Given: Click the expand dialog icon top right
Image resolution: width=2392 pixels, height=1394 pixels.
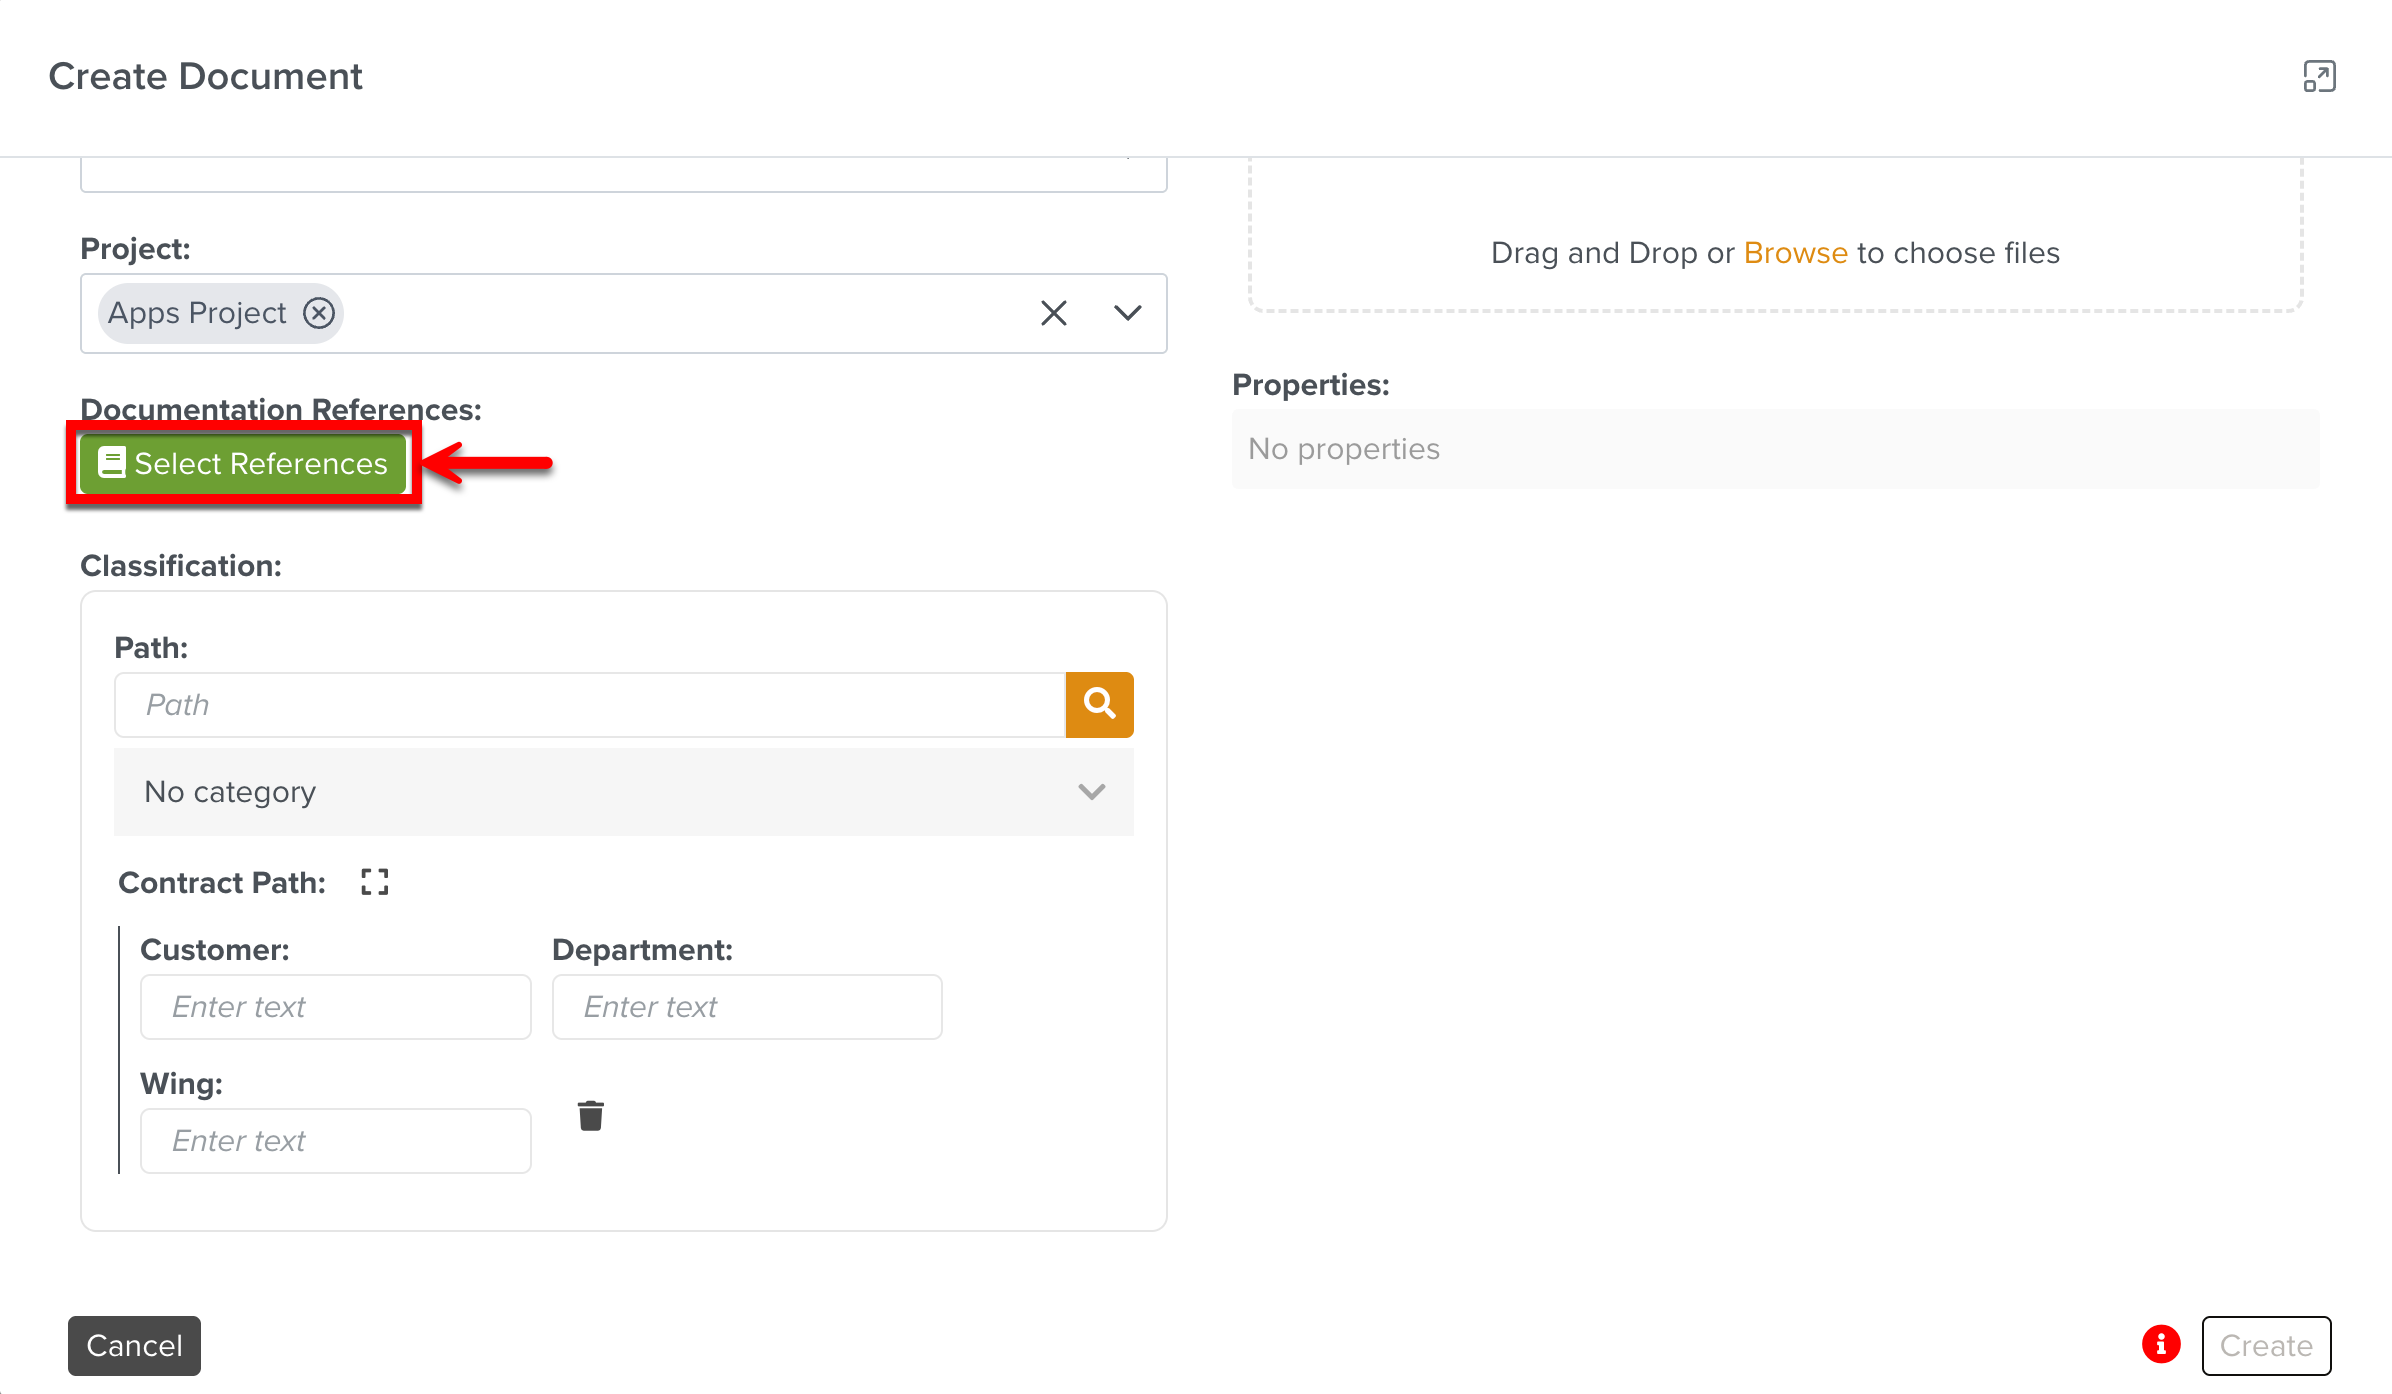Looking at the screenshot, I should pyautogui.click(x=2319, y=77).
